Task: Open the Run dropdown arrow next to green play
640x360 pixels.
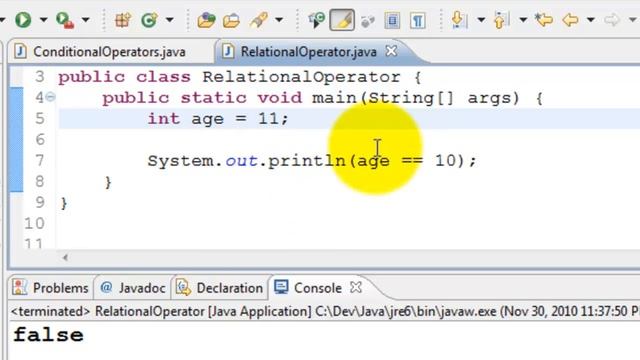Action: point(43,20)
